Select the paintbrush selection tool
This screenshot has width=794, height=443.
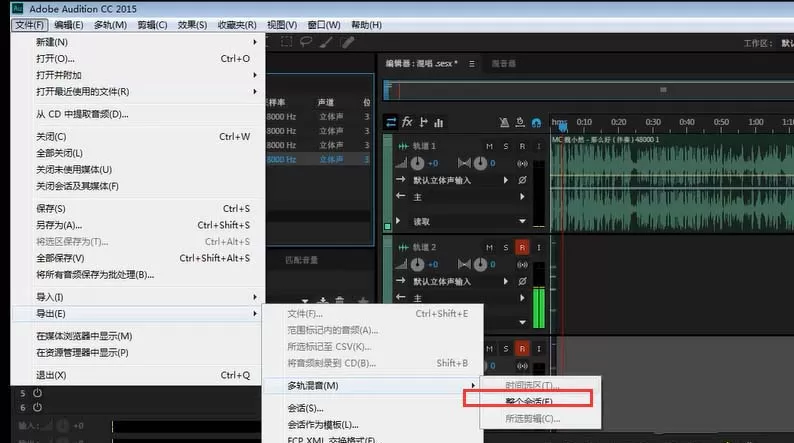(327, 42)
